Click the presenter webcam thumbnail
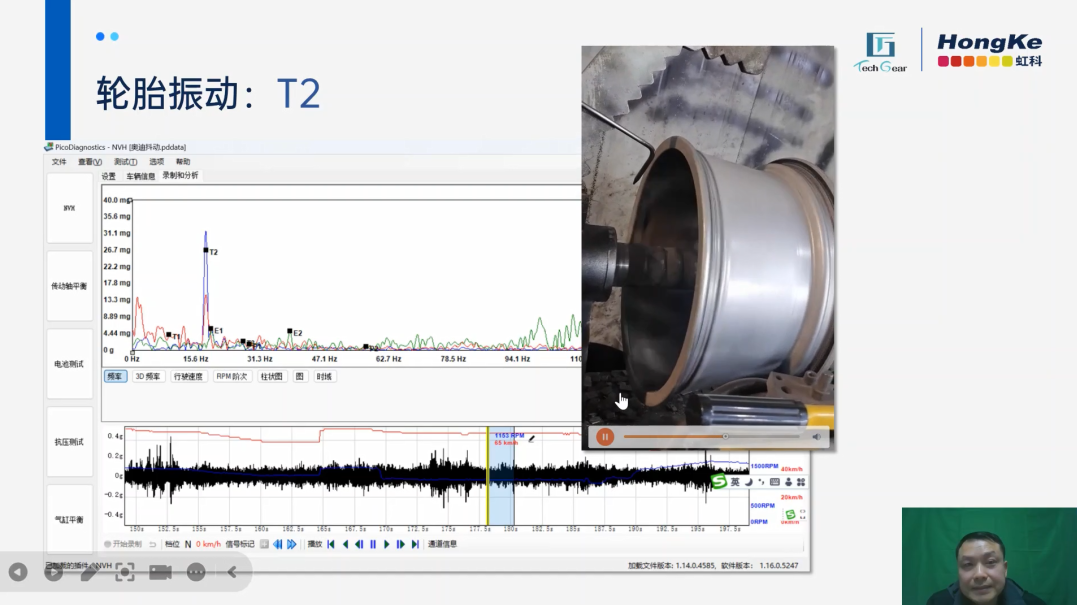Image resolution: width=1077 pixels, height=605 pixels. pos(989,556)
